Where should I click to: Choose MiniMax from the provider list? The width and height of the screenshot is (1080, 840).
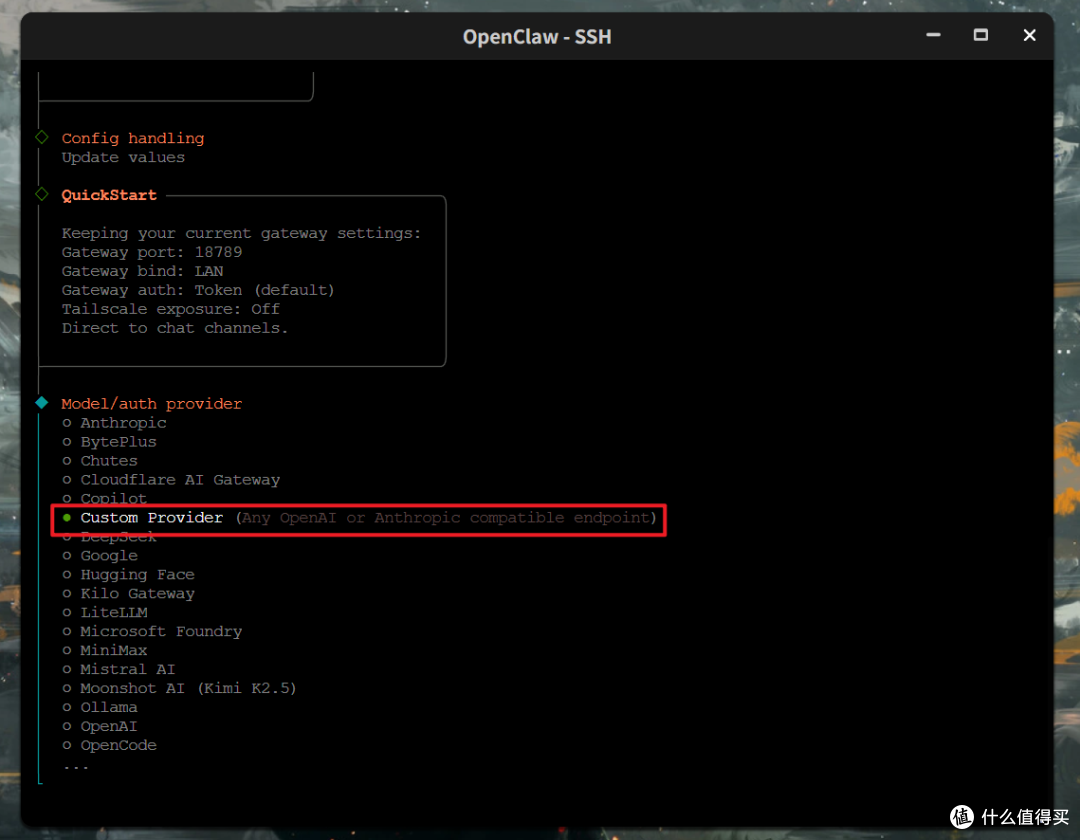[x=105, y=650]
